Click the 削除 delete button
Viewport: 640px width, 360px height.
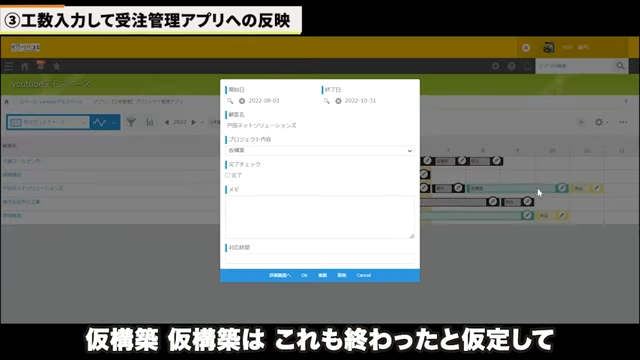point(342,276)
